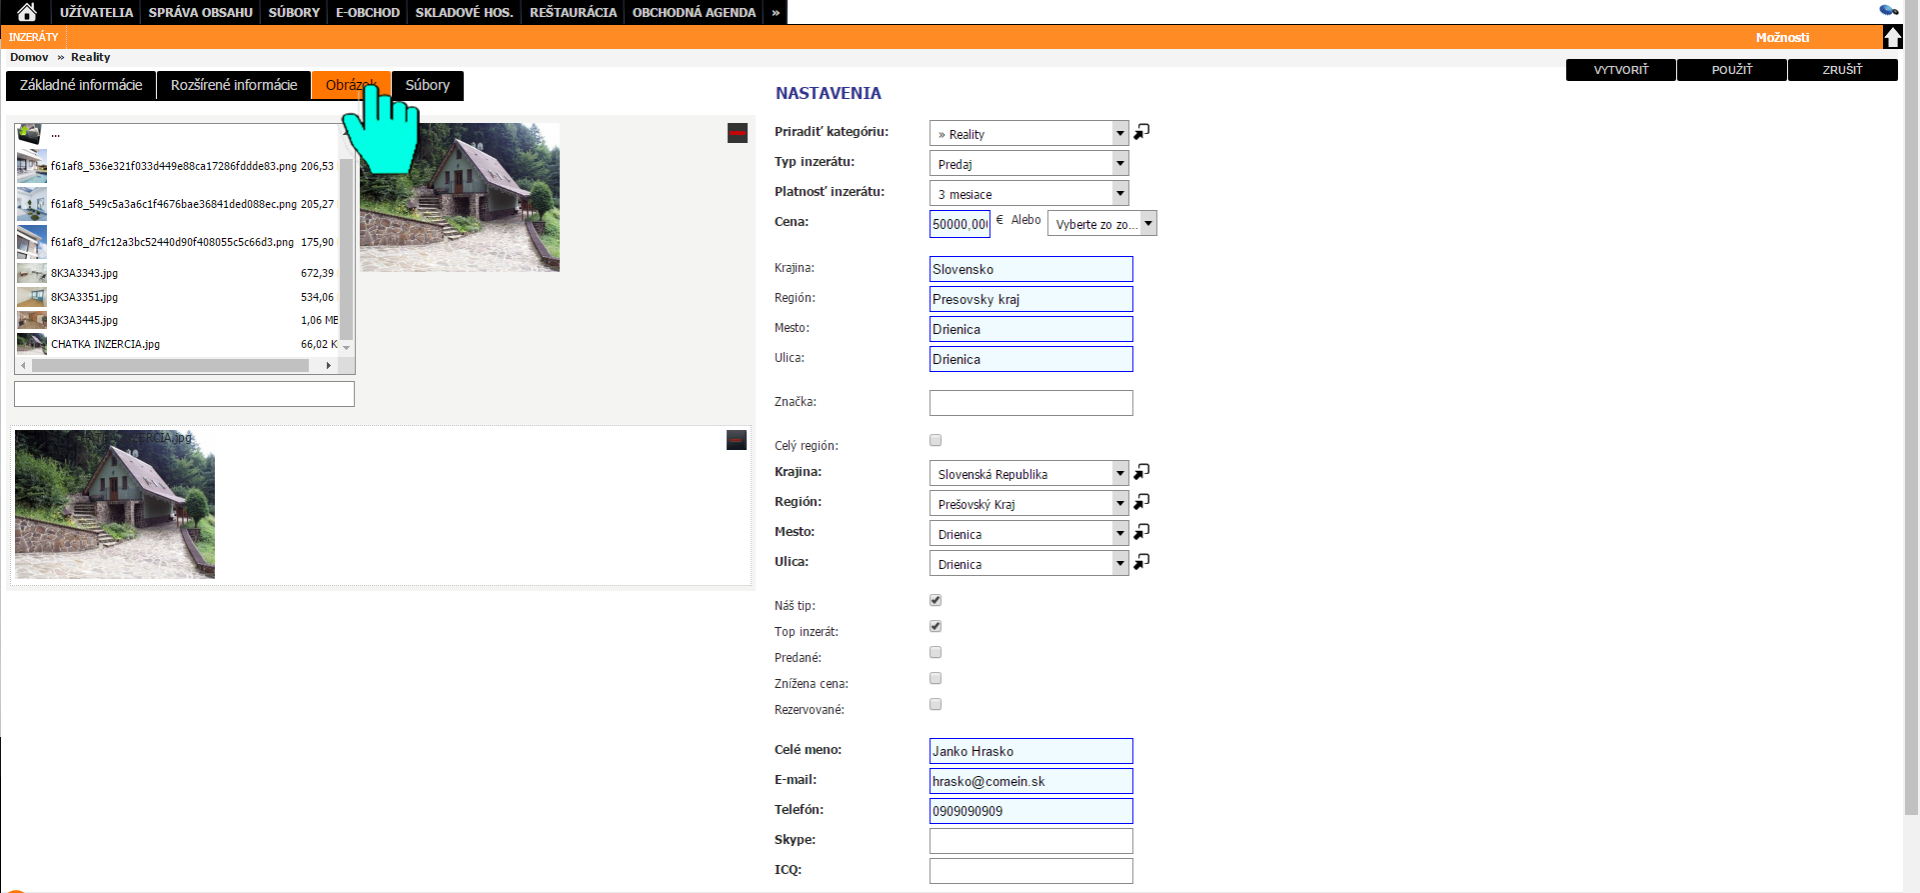Remove attached CHATKA INZERCIA image with minus icon
The width and height of the screenshot is (1920, 893).
coord(736,440)
